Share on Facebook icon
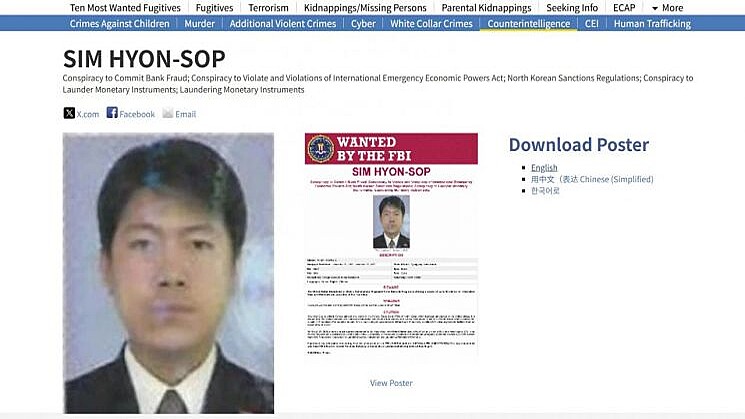 [x=112, y=113]
